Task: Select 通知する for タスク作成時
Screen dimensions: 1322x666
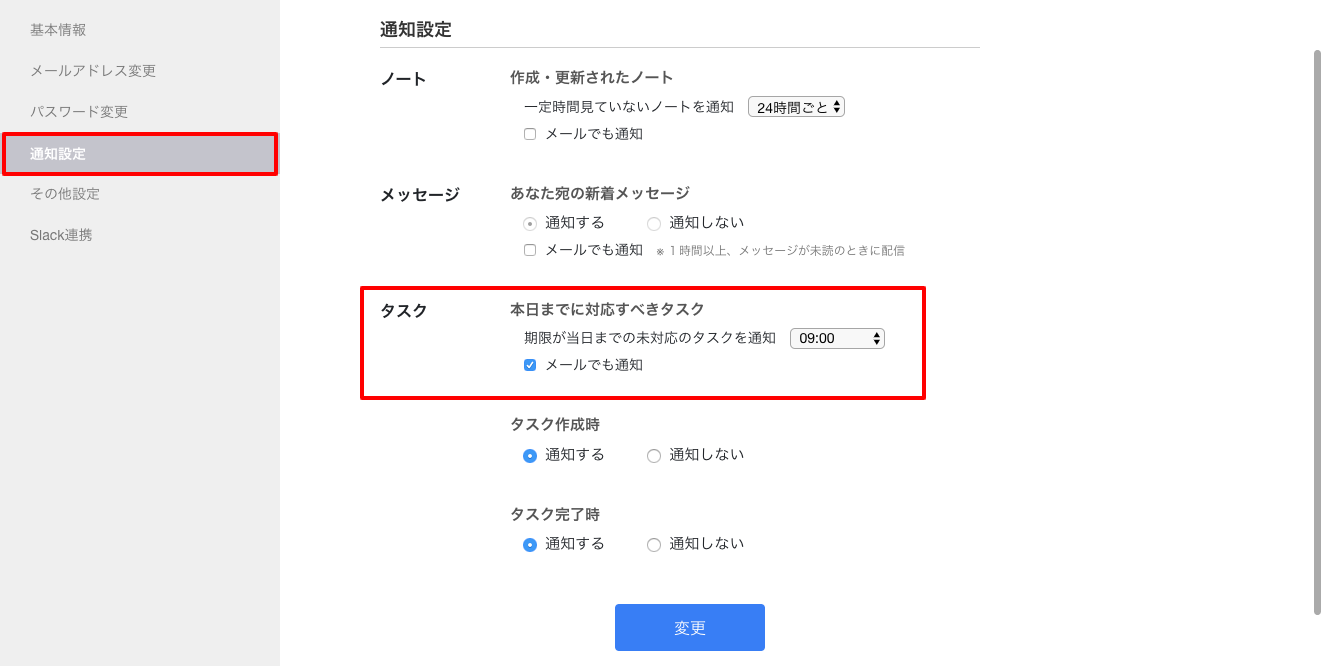Action: coord(531,454)
